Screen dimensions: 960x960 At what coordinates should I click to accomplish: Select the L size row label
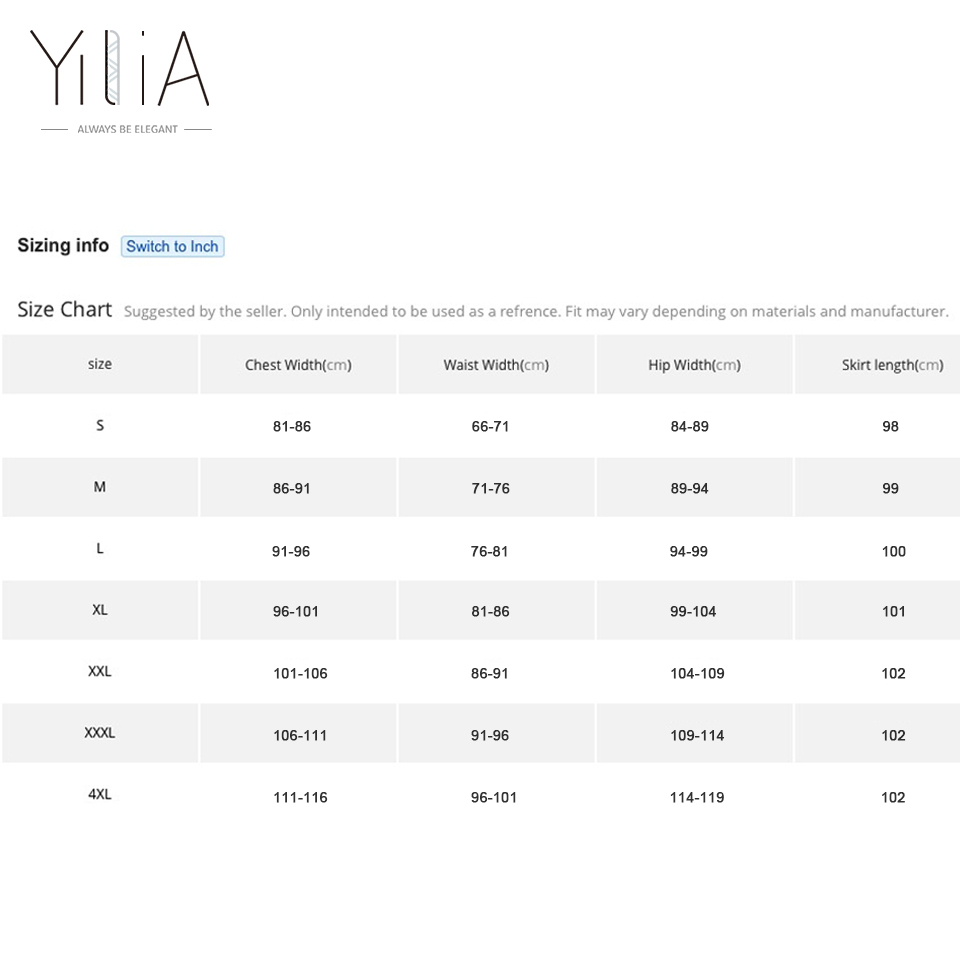[x=99, y=548]
